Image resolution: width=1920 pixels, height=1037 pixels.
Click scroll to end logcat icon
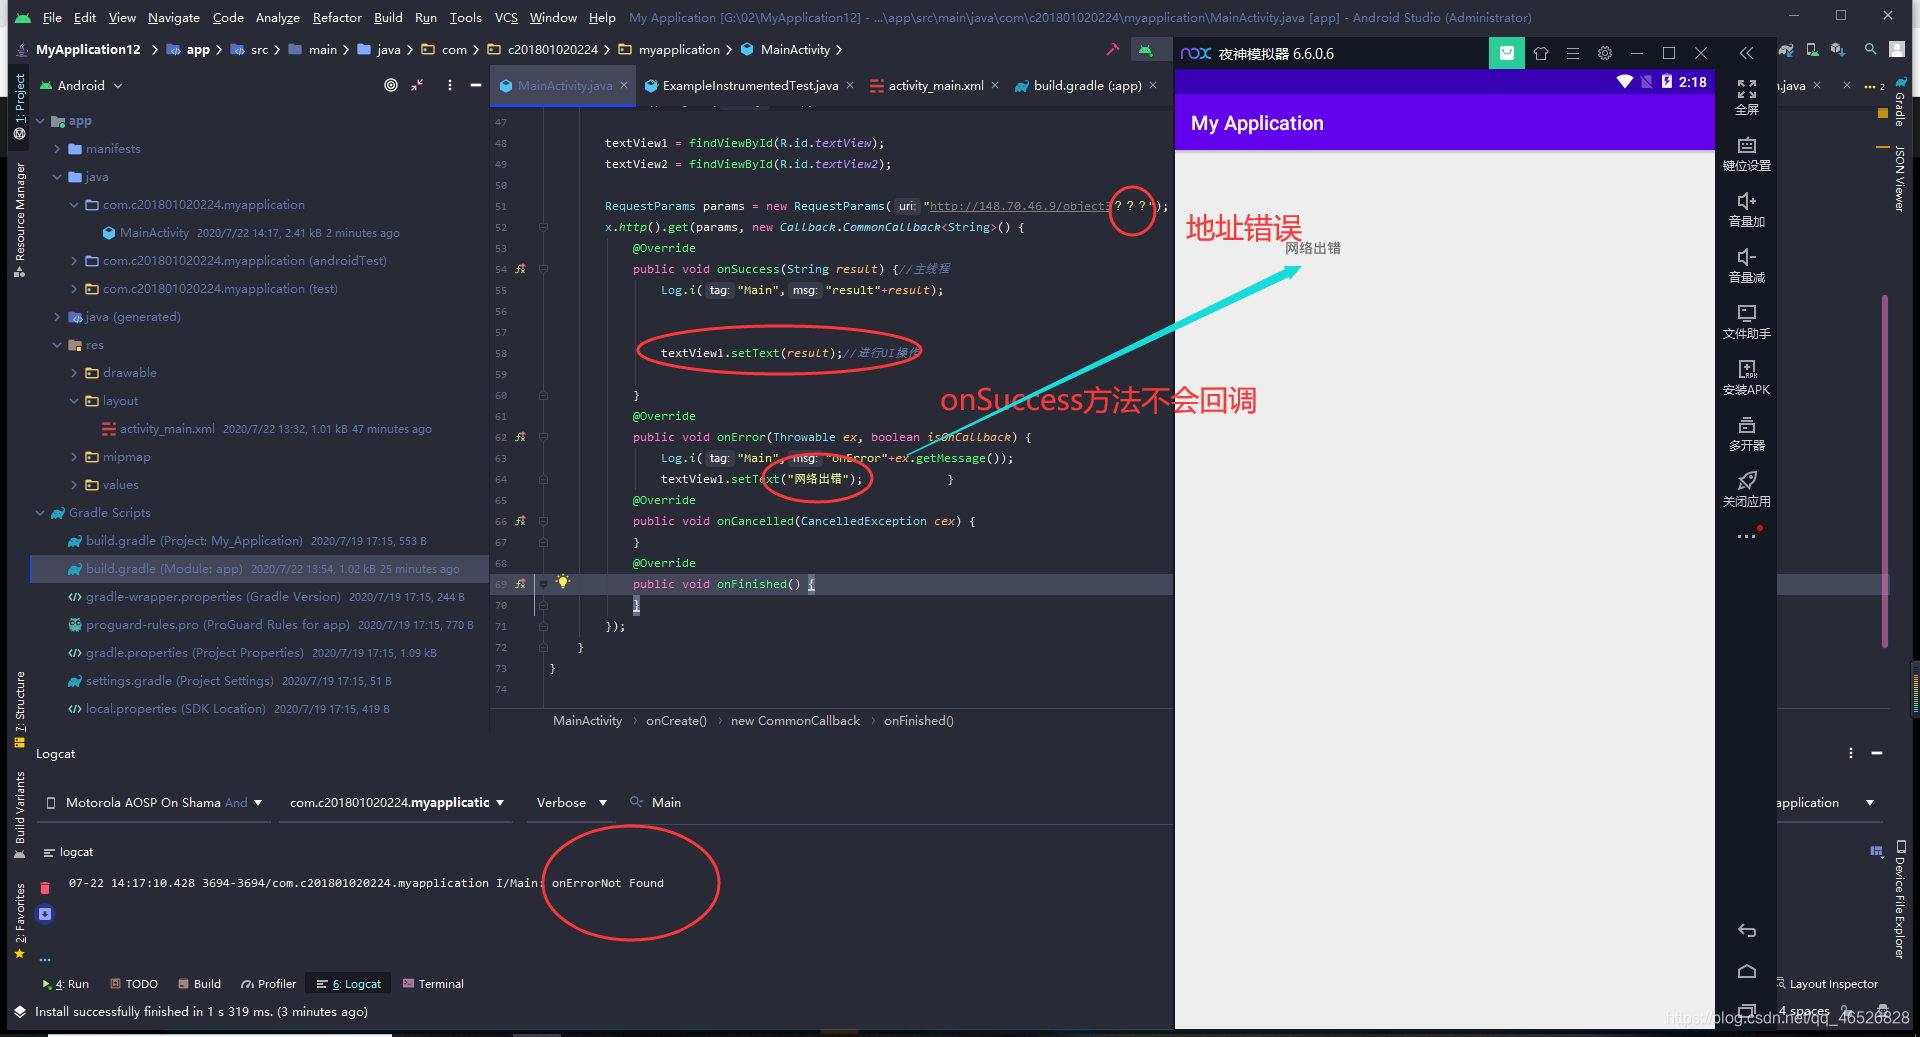45,914
